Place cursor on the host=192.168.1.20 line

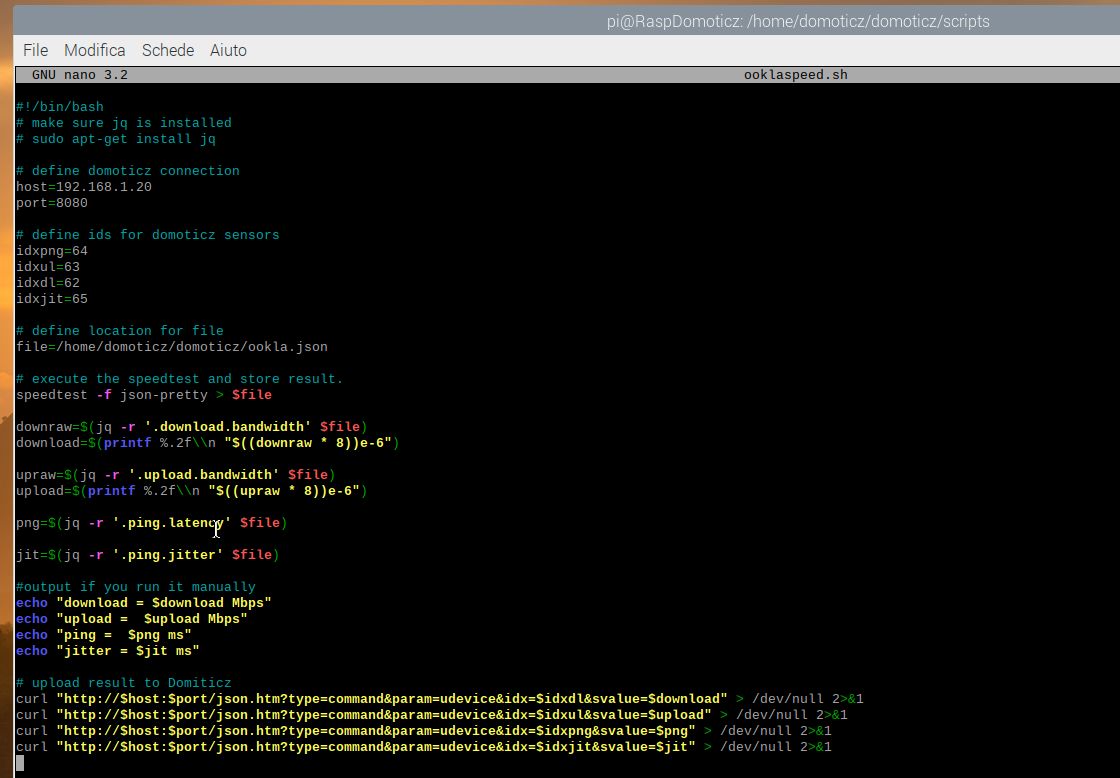click(x=84, y=187)
